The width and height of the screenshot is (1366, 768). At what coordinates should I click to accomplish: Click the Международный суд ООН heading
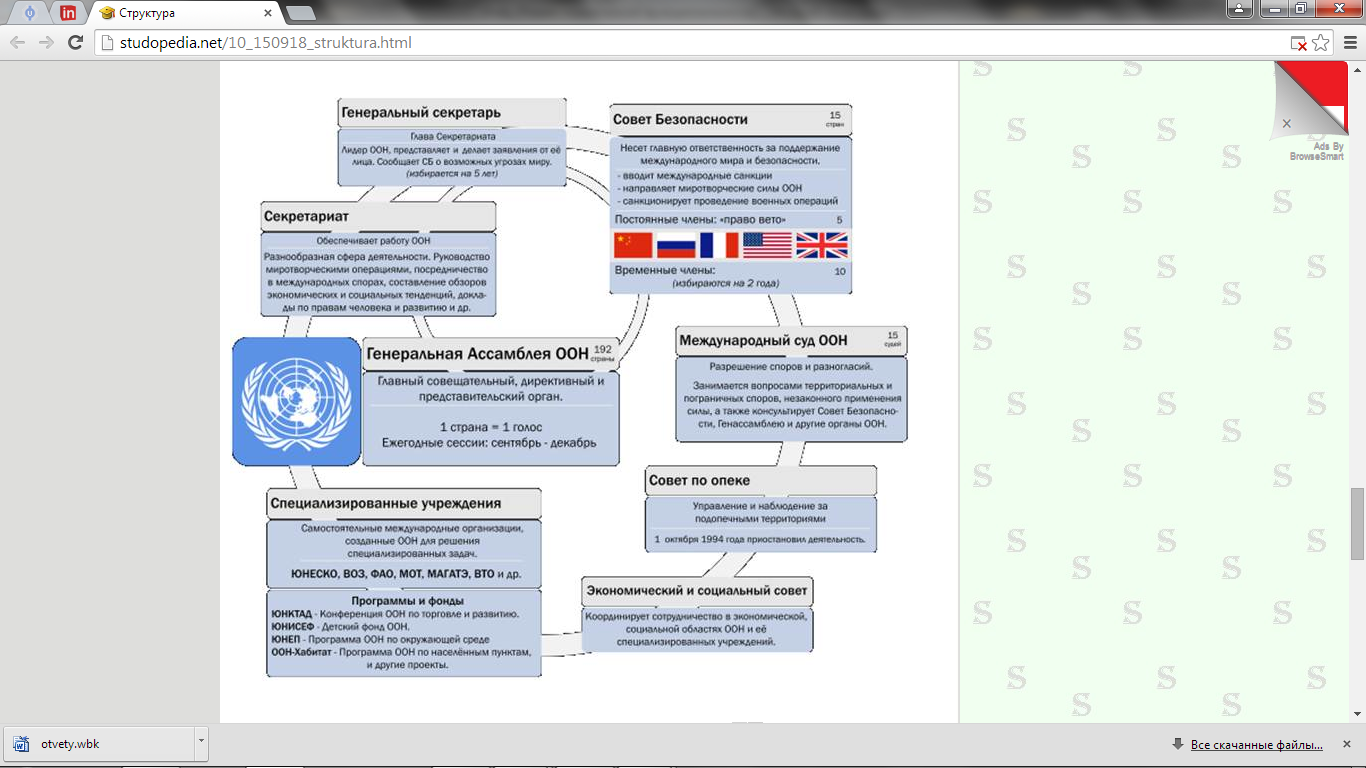(x=763, y=341)
